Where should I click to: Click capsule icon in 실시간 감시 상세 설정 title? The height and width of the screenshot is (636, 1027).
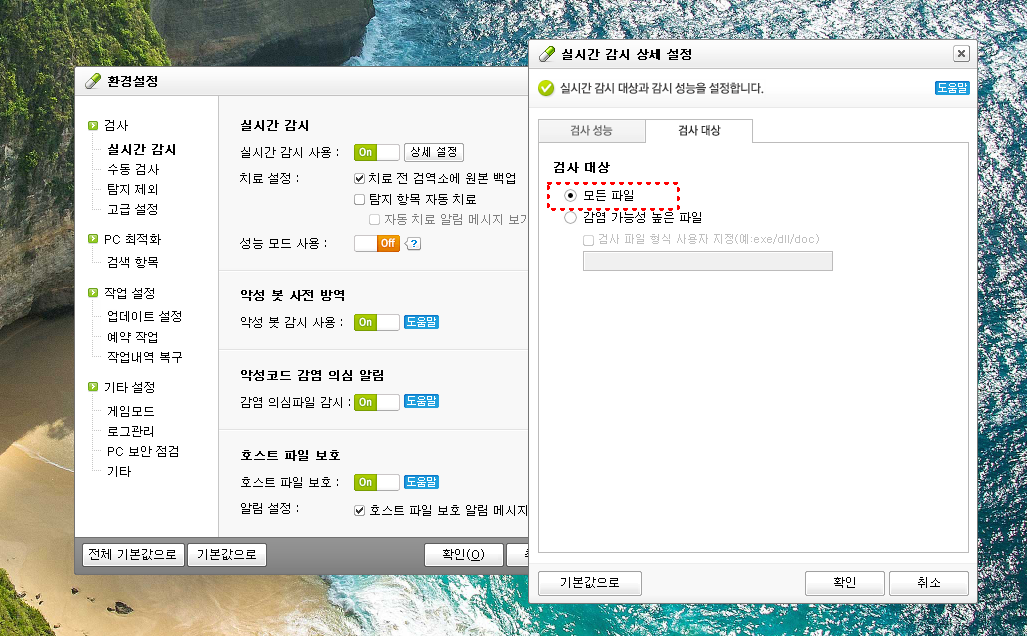547,54
